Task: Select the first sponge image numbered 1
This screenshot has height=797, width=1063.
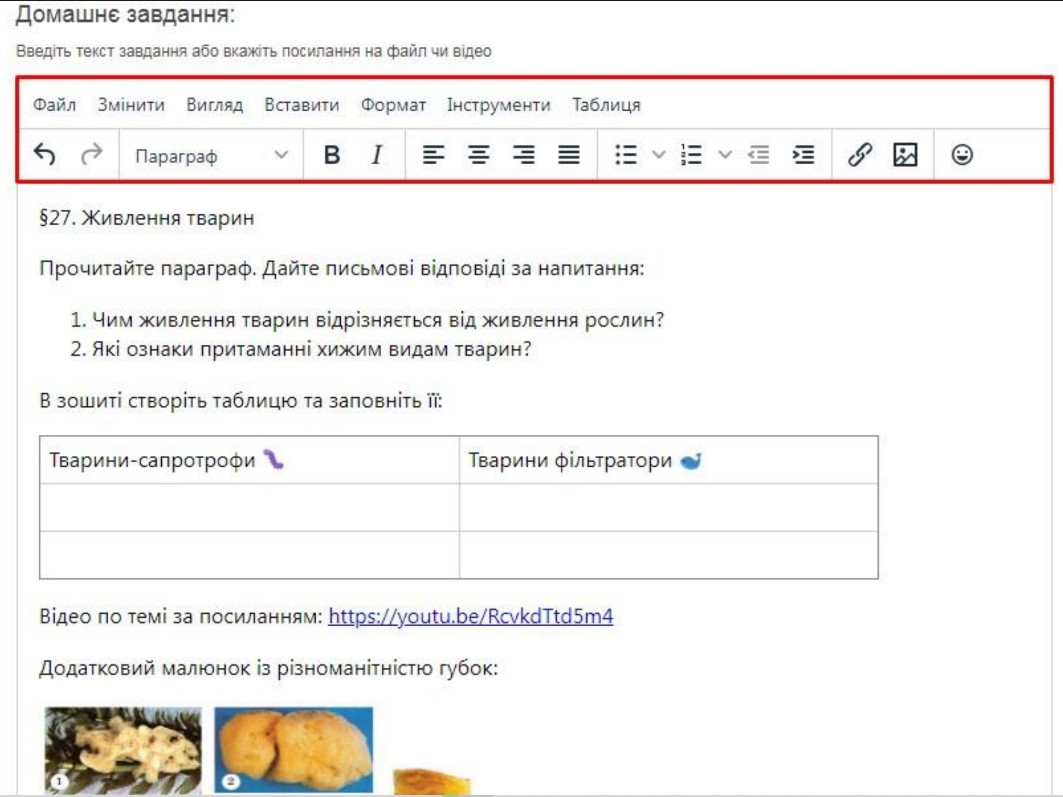Action: [x=123, y=750]
